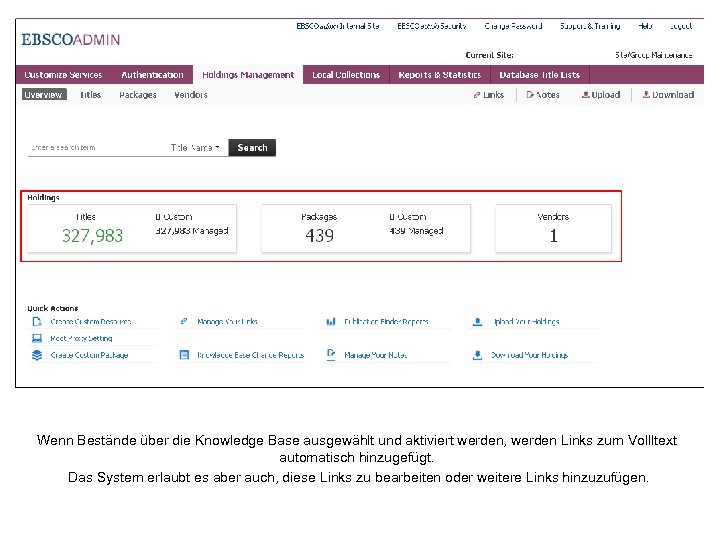
Task: Open the Reports & Statistics tab
Action: click(x=440, y=75)
